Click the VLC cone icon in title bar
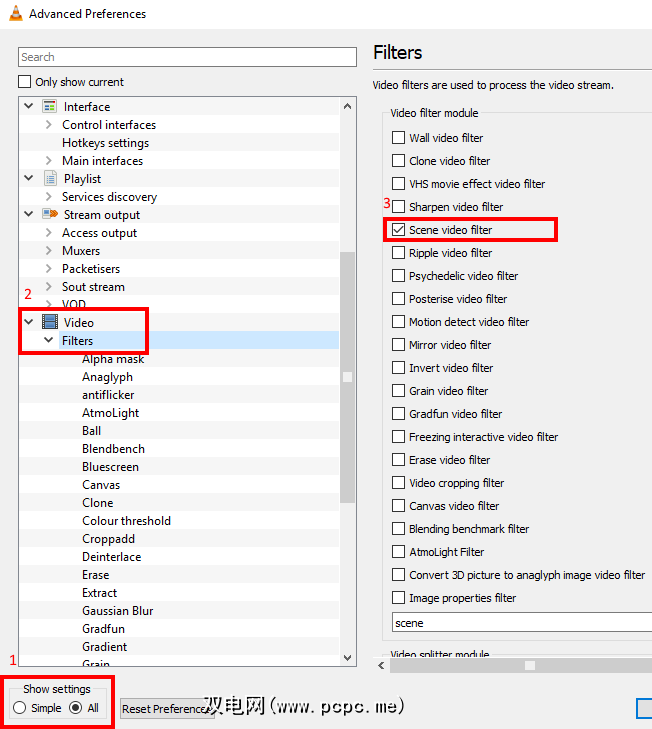The width and height of the screenshot is (652, 729). coord(13,14)
